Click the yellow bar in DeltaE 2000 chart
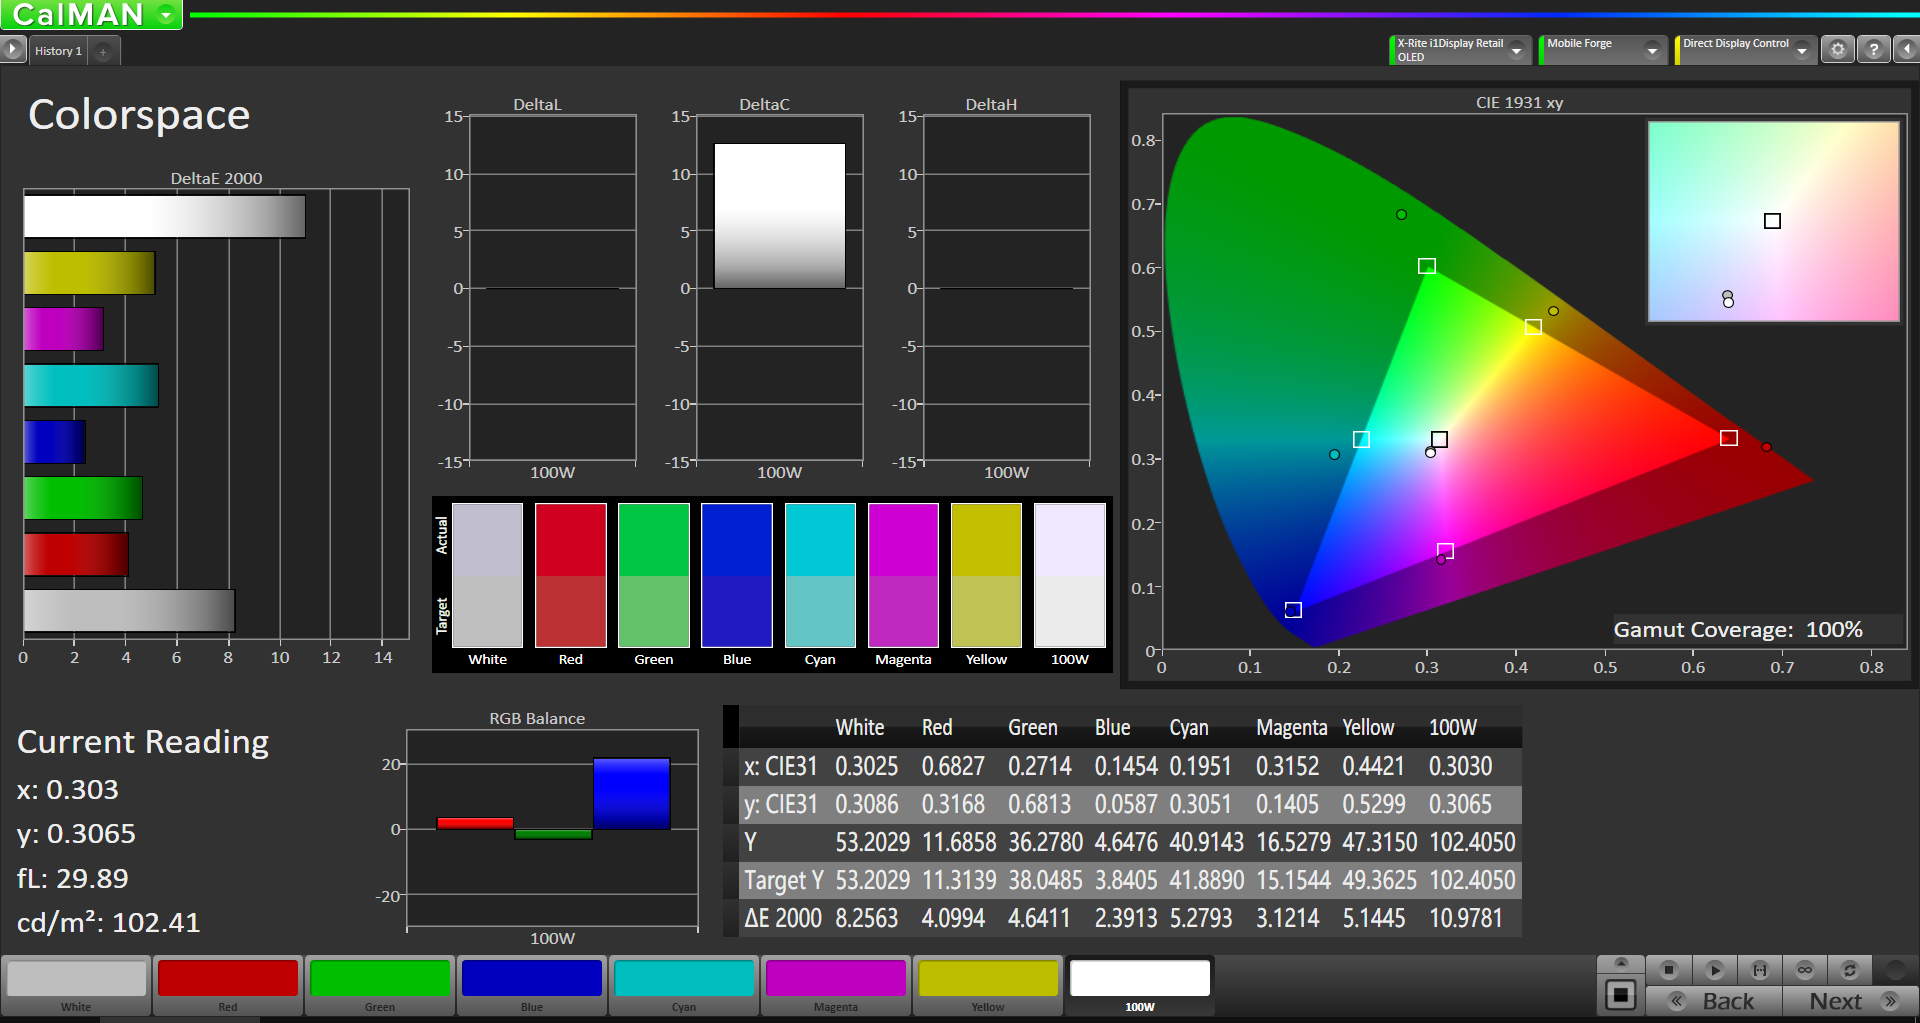Screen dimensions: 1920x1023 [89, 273]
